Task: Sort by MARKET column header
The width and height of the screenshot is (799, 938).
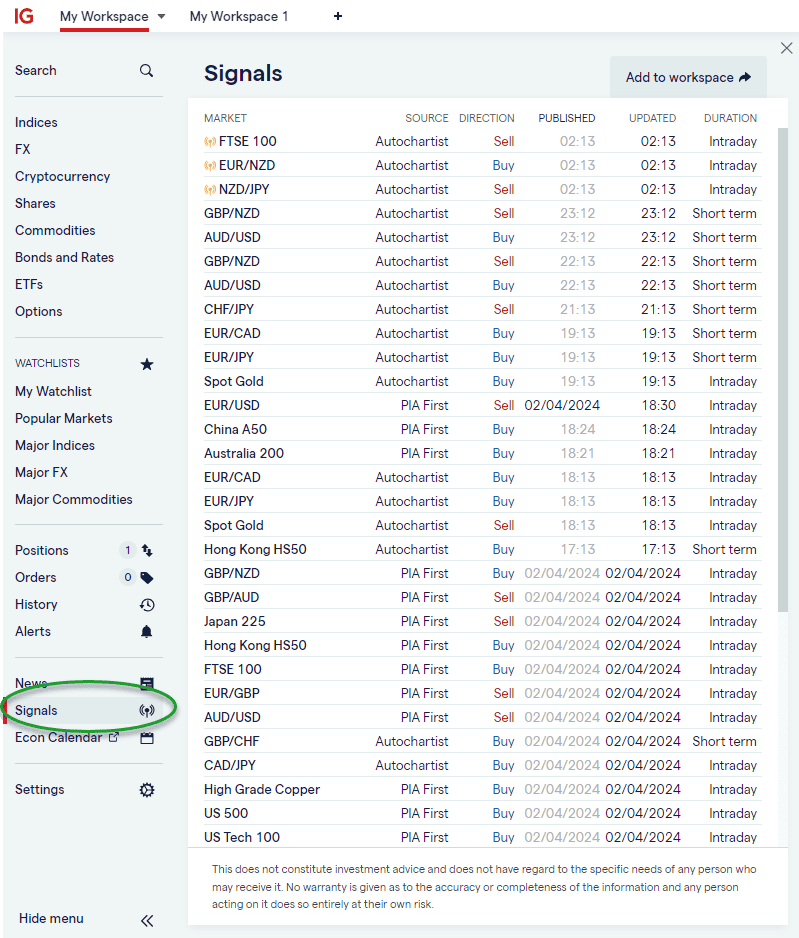Action: click(x=225, y=118)
